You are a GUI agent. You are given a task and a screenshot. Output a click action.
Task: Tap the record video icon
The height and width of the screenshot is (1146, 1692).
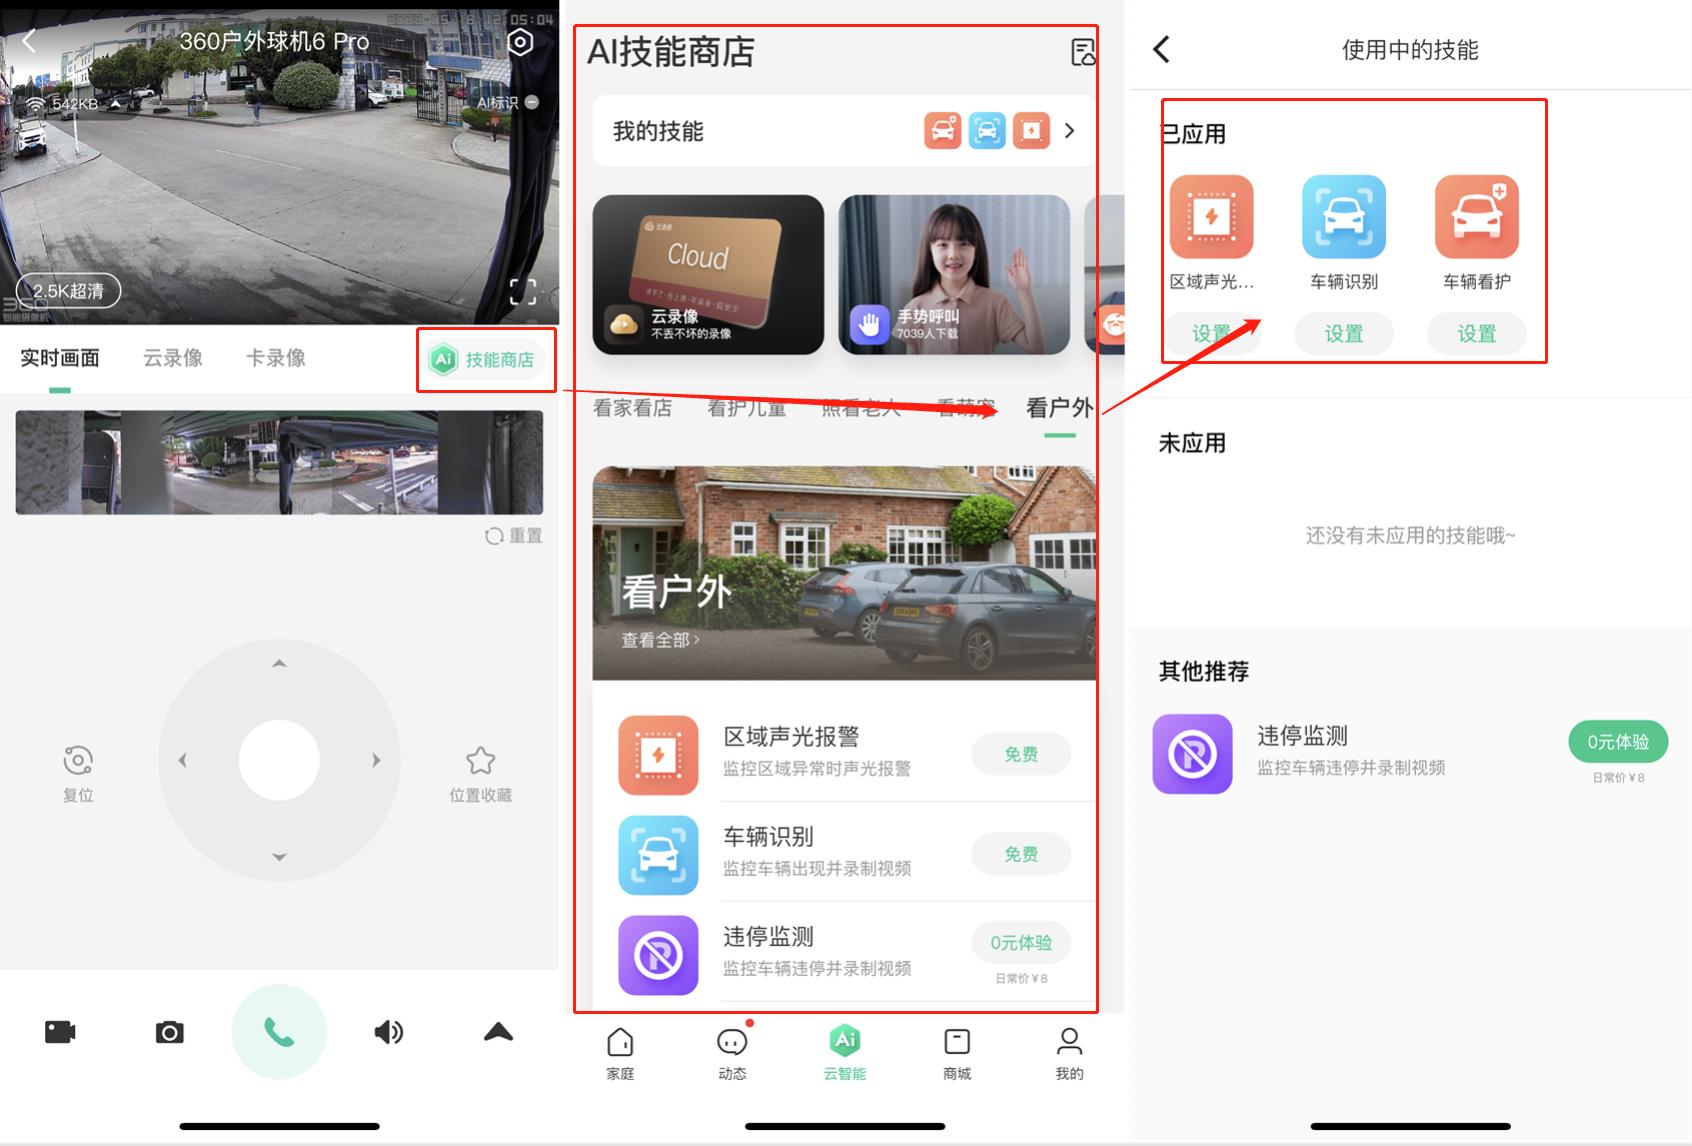click(60, 1032)
